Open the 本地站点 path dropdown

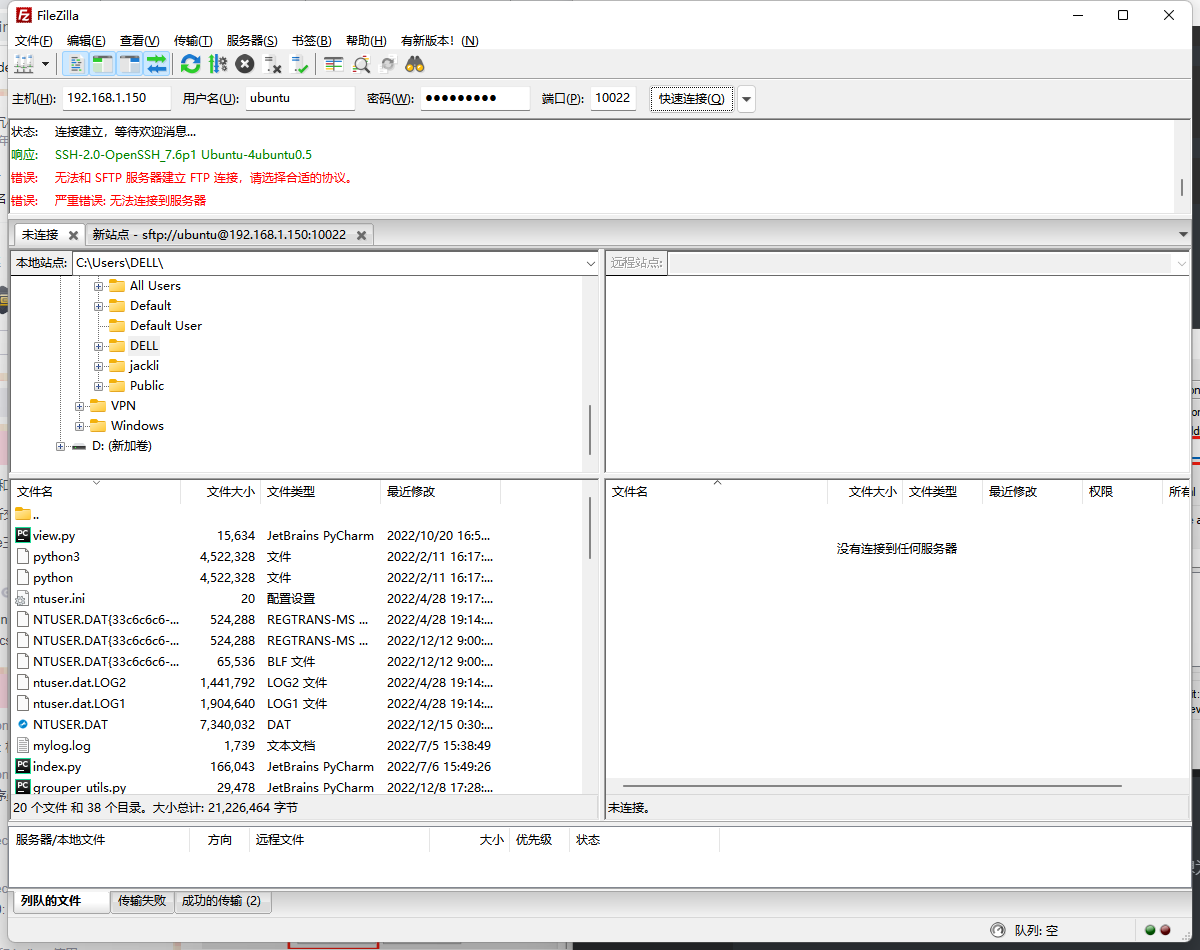tap(590, 263)
